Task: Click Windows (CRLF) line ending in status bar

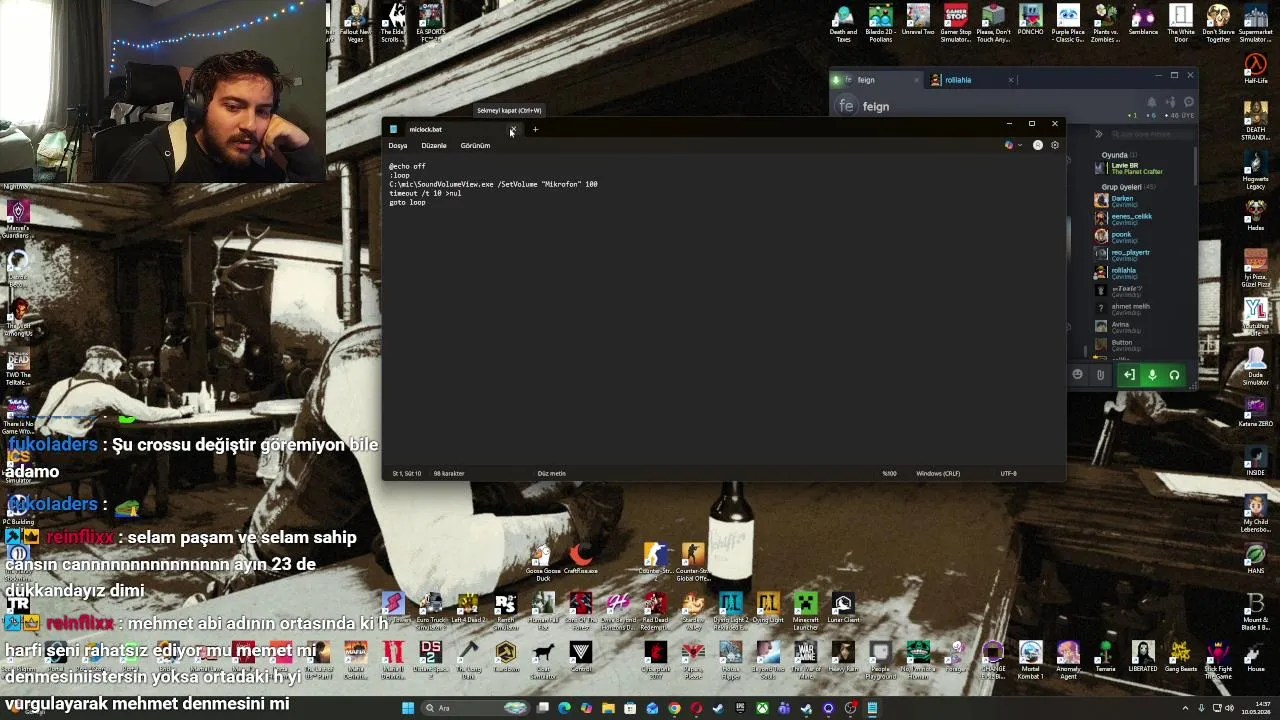Action: click(938, 473)
